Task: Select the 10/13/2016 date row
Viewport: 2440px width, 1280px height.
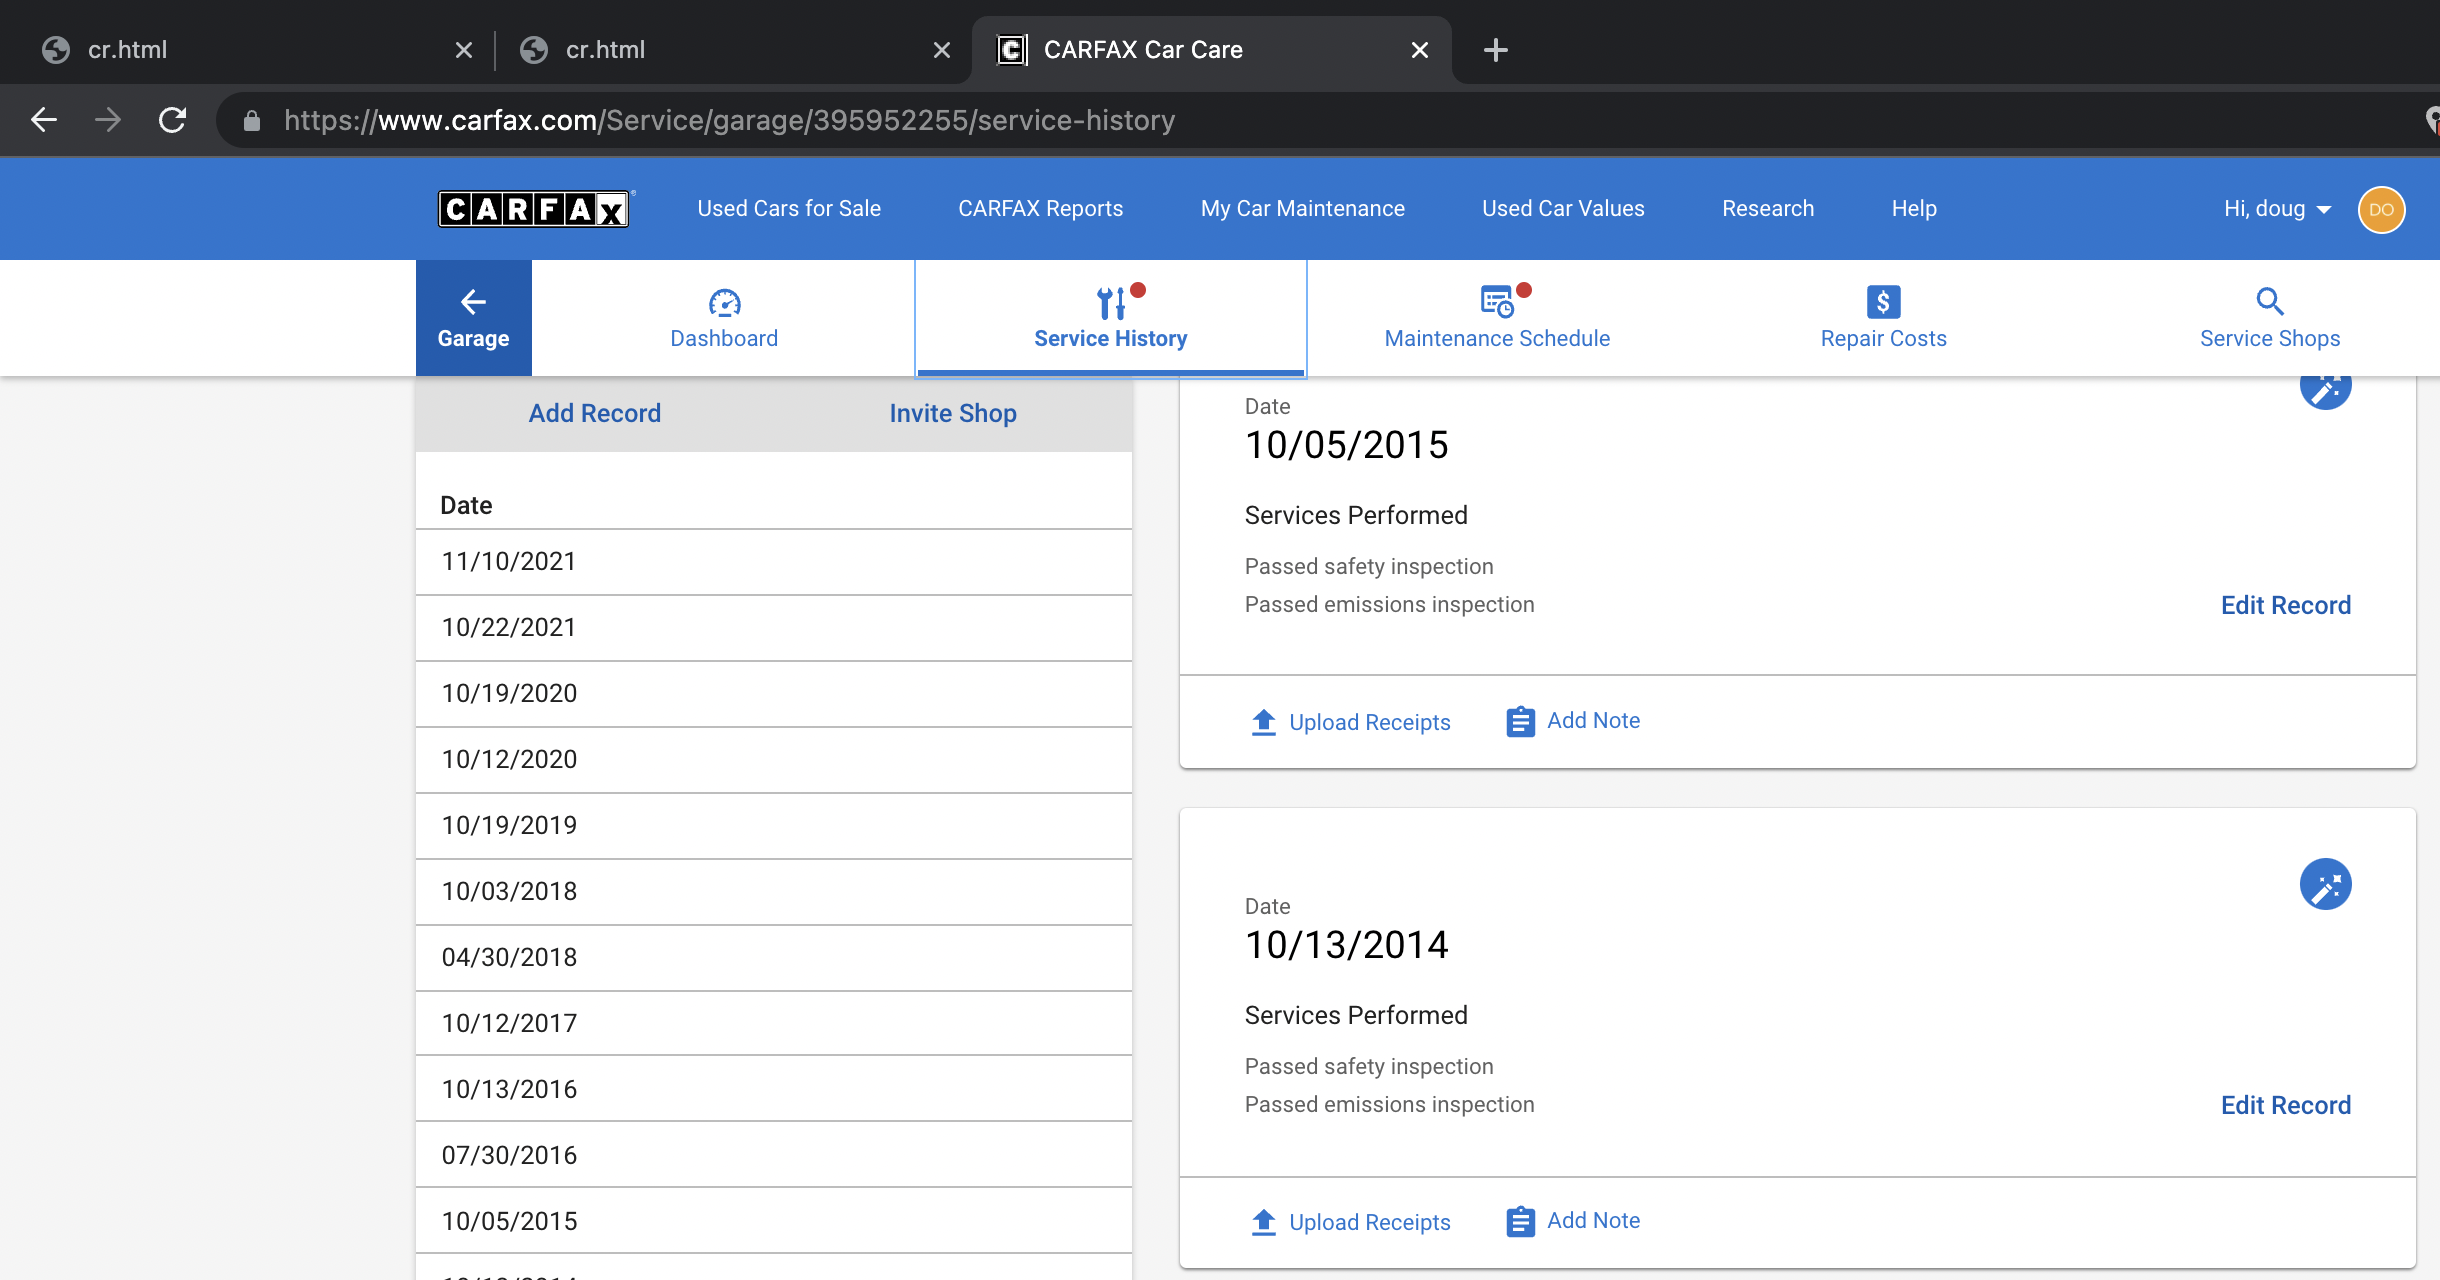Action: [774, 1089]
